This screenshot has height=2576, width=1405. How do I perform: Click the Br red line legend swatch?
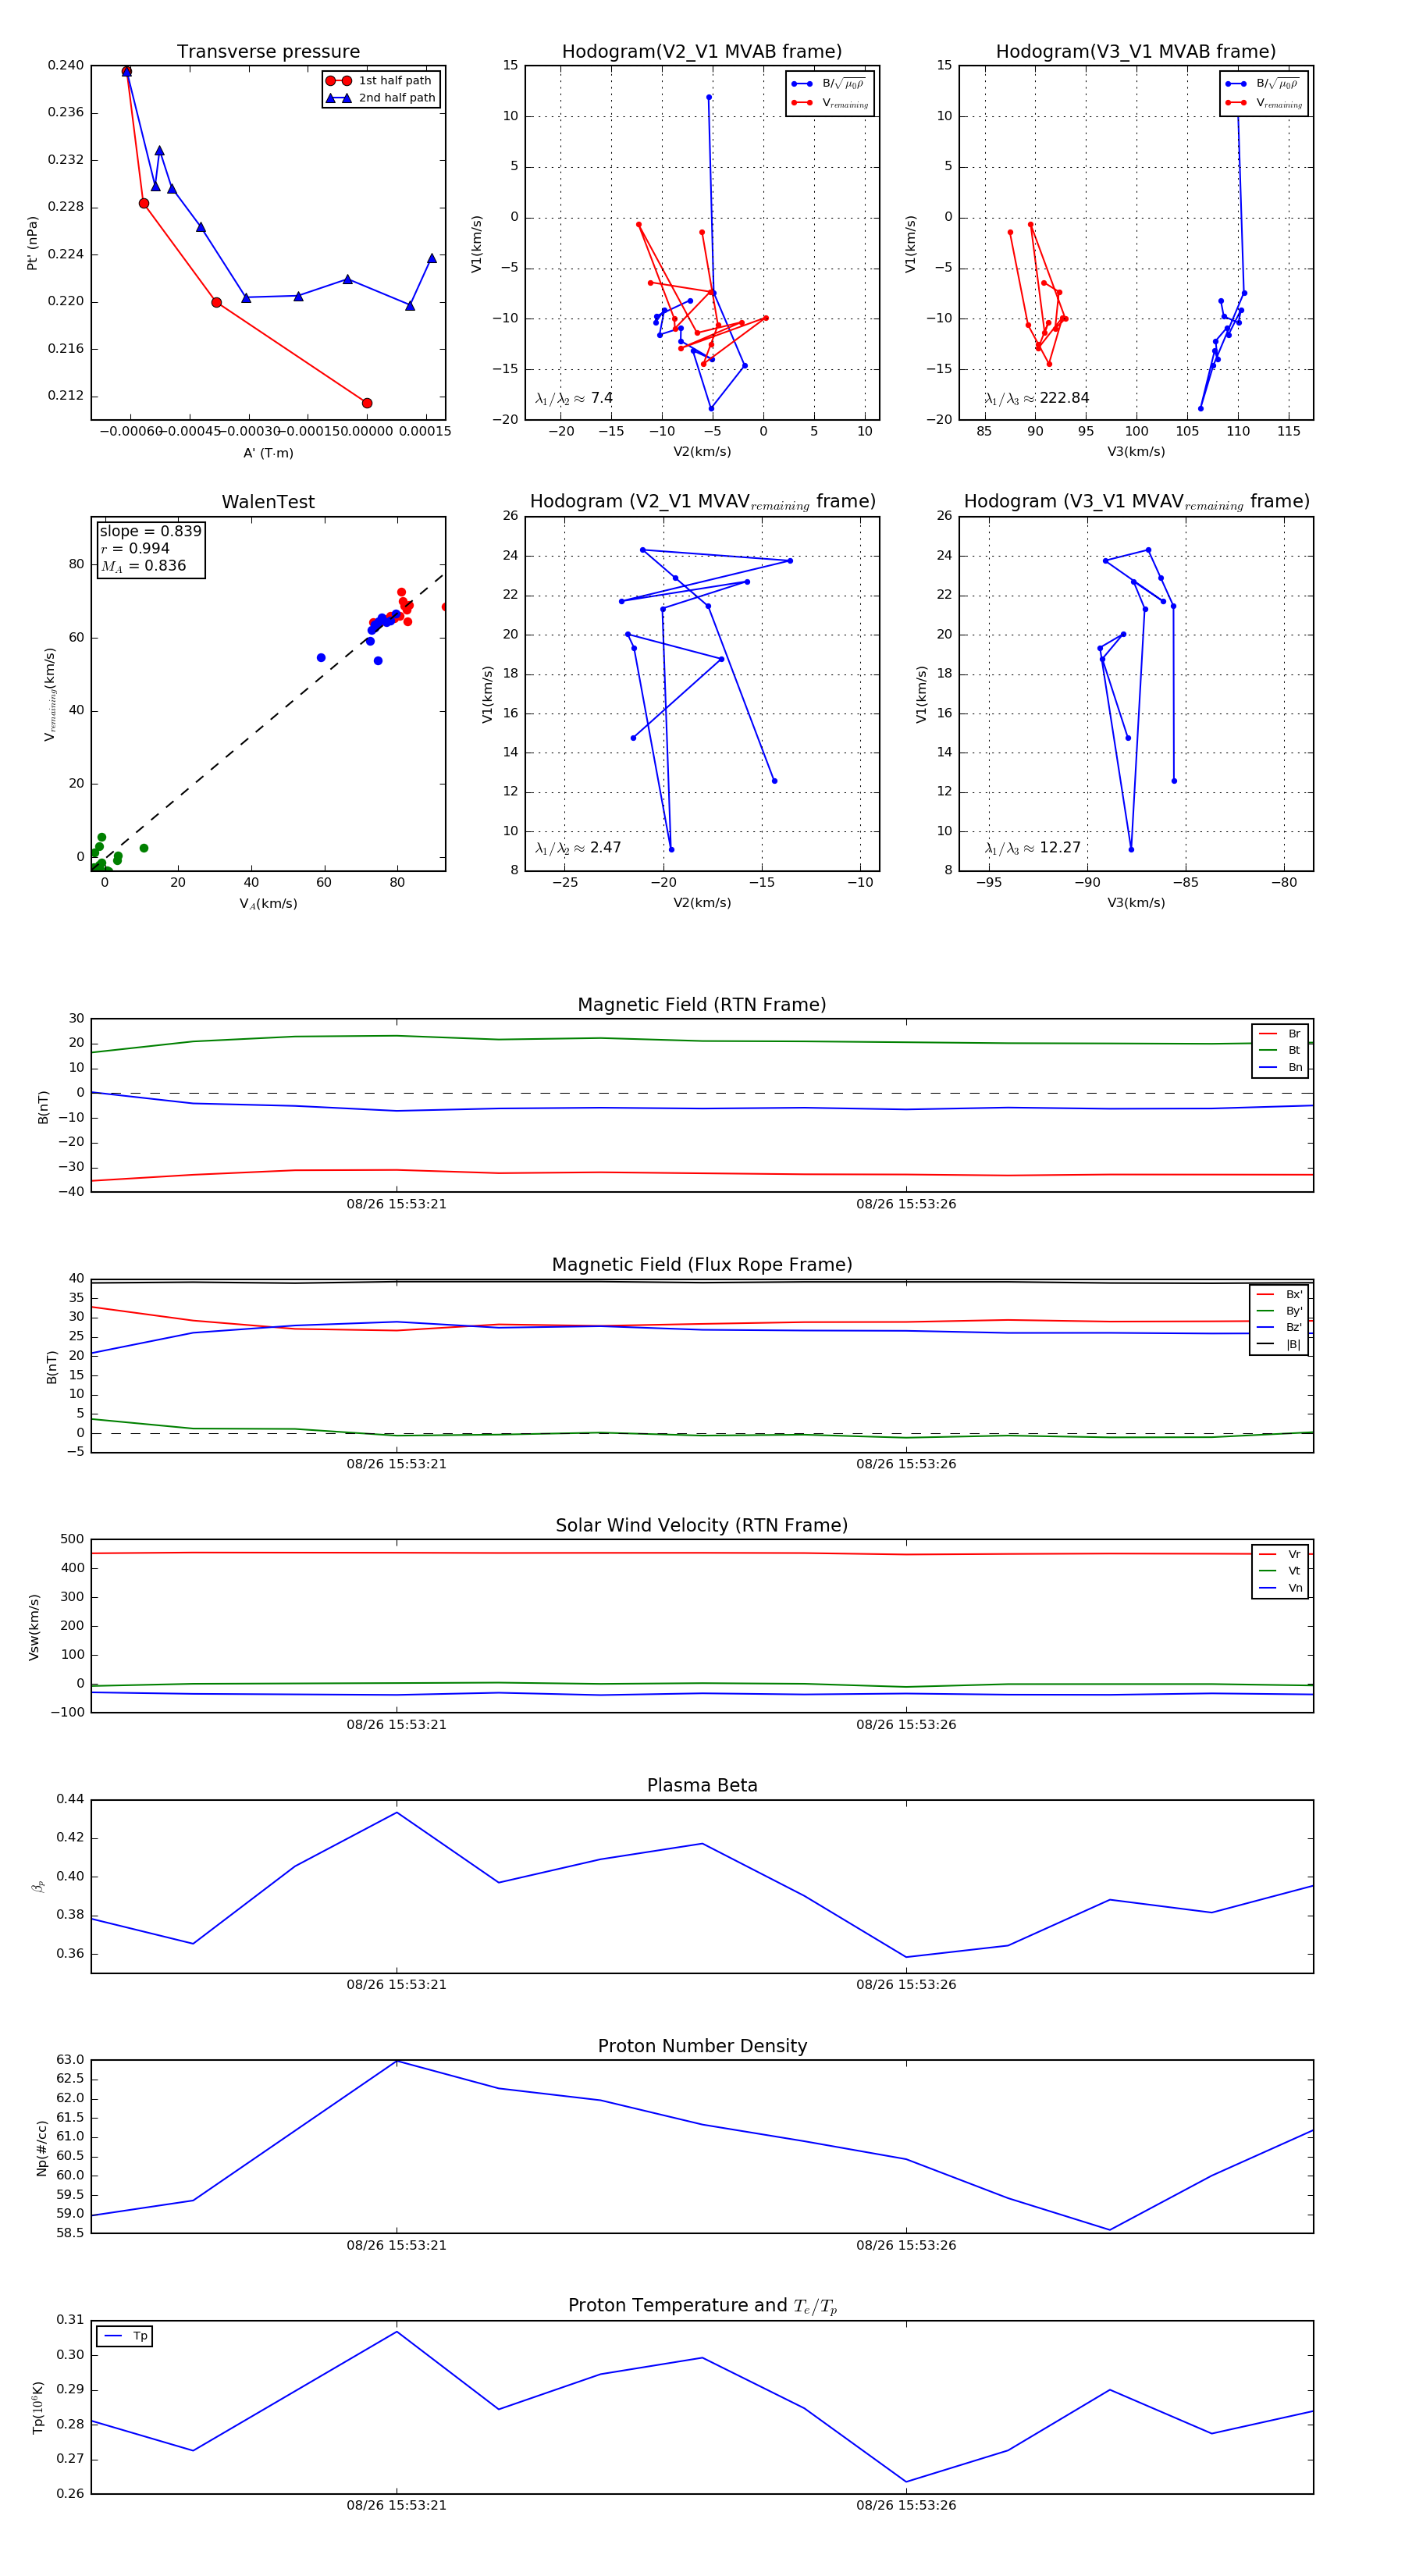[x=1268, y=1034]
